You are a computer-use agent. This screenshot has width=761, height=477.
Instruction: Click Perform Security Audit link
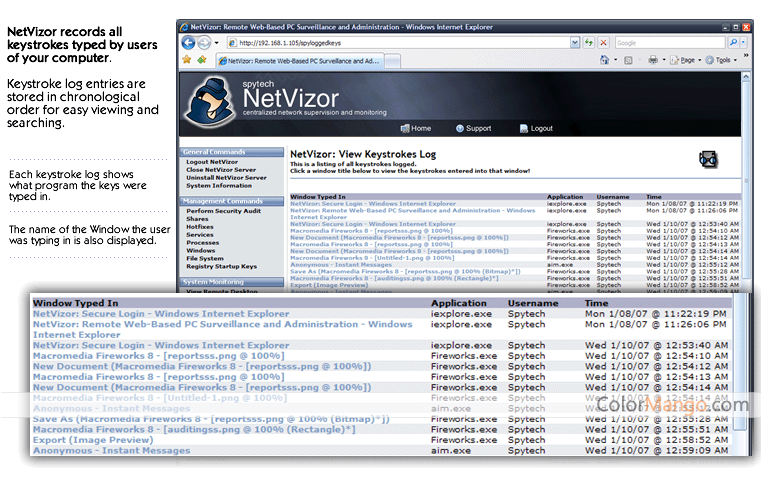coord(223,211)
